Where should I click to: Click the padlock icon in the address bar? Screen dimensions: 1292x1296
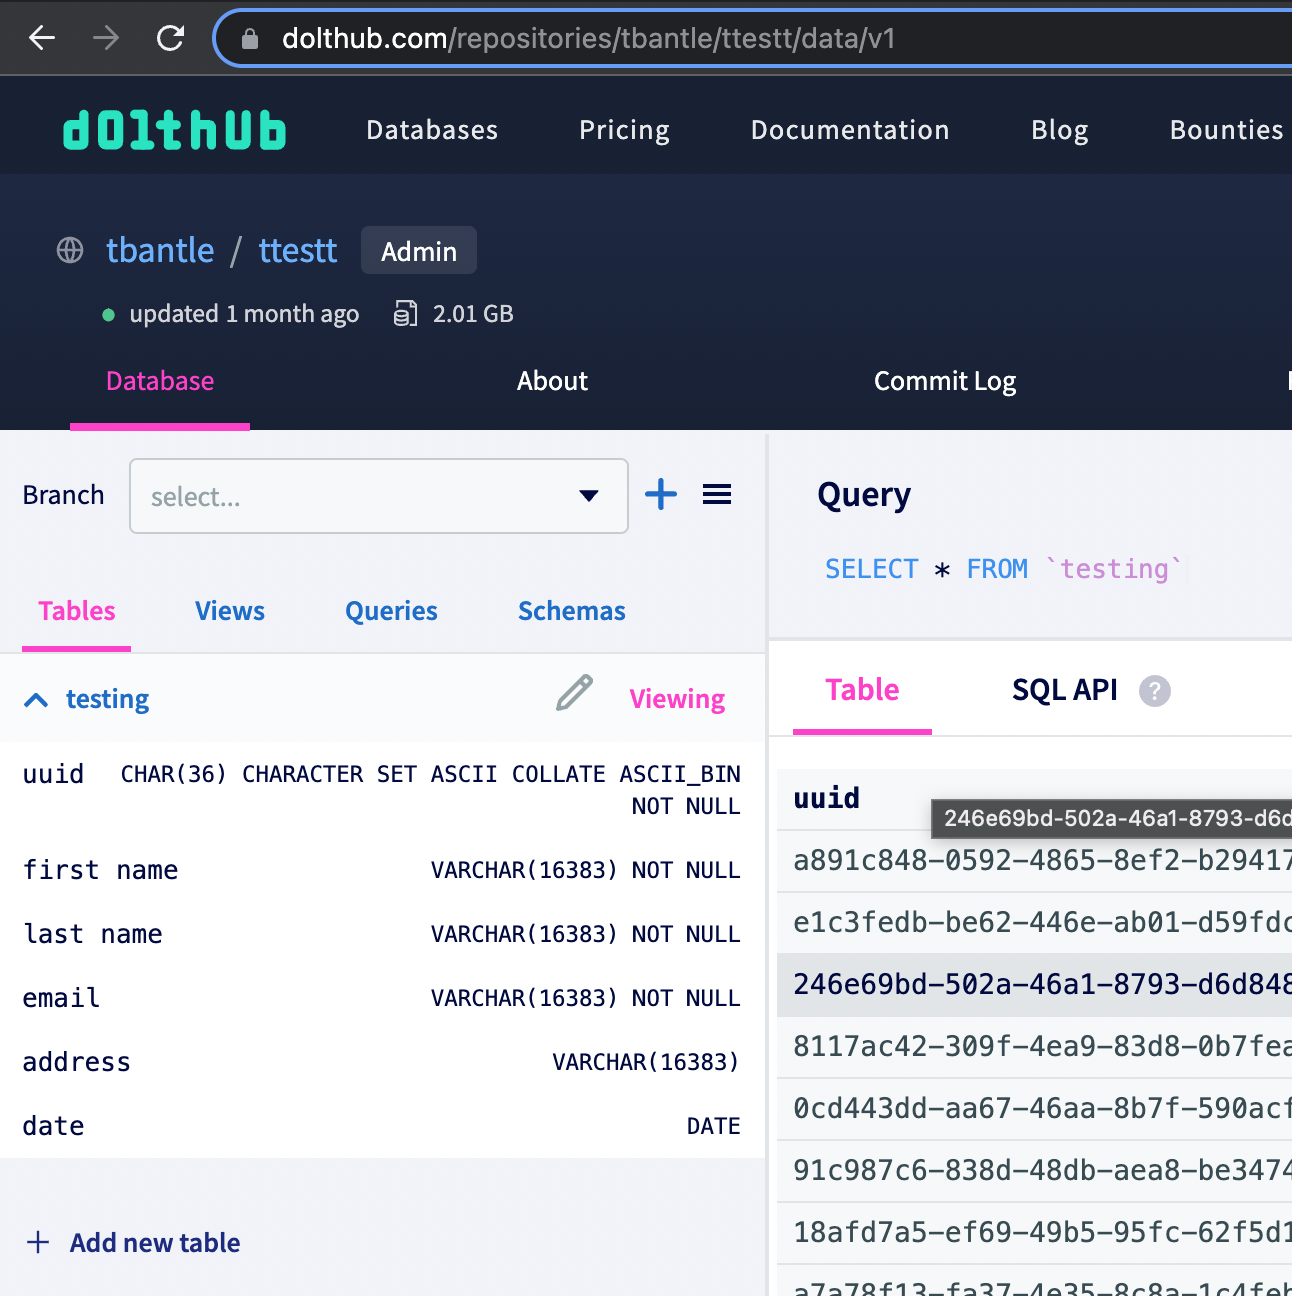(250, 39)
